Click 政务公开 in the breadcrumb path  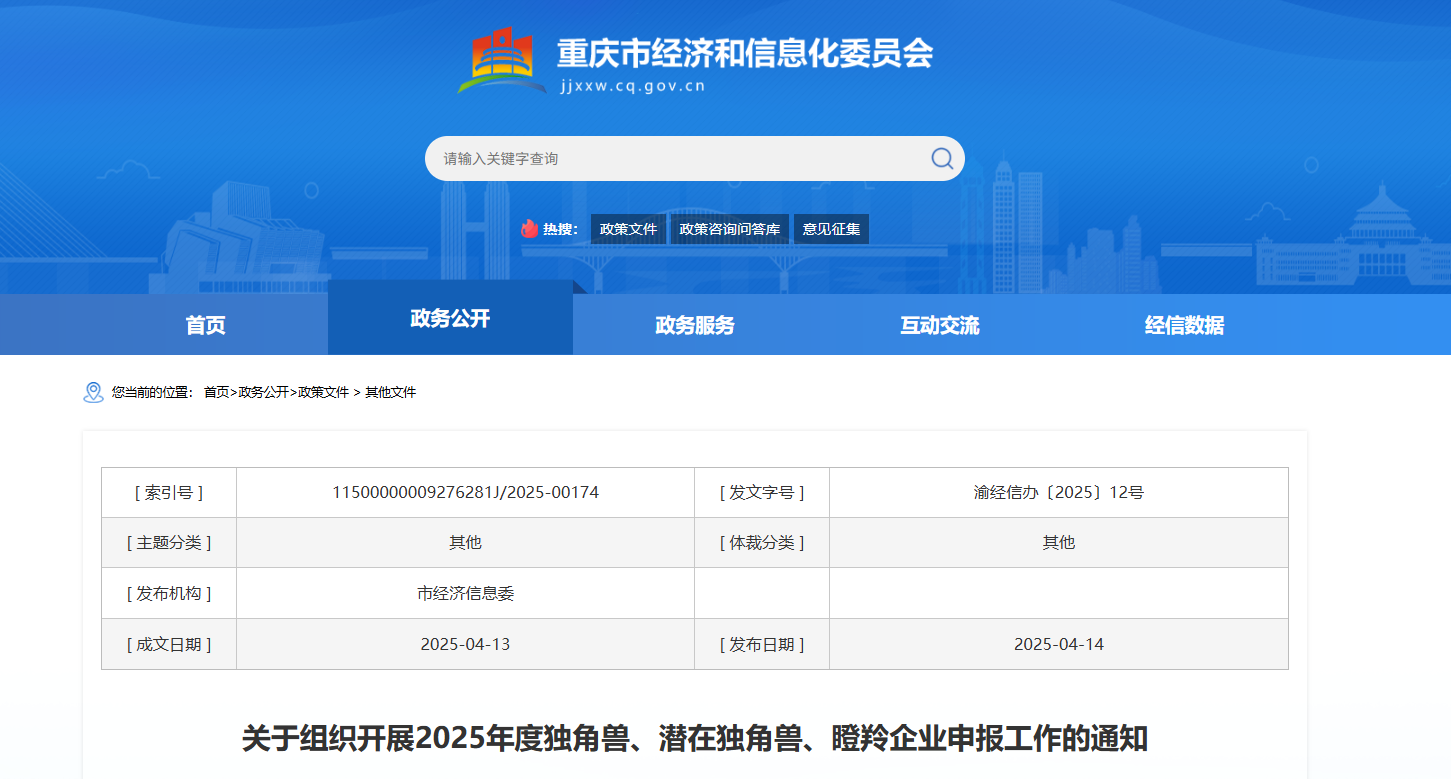[263, 393]
